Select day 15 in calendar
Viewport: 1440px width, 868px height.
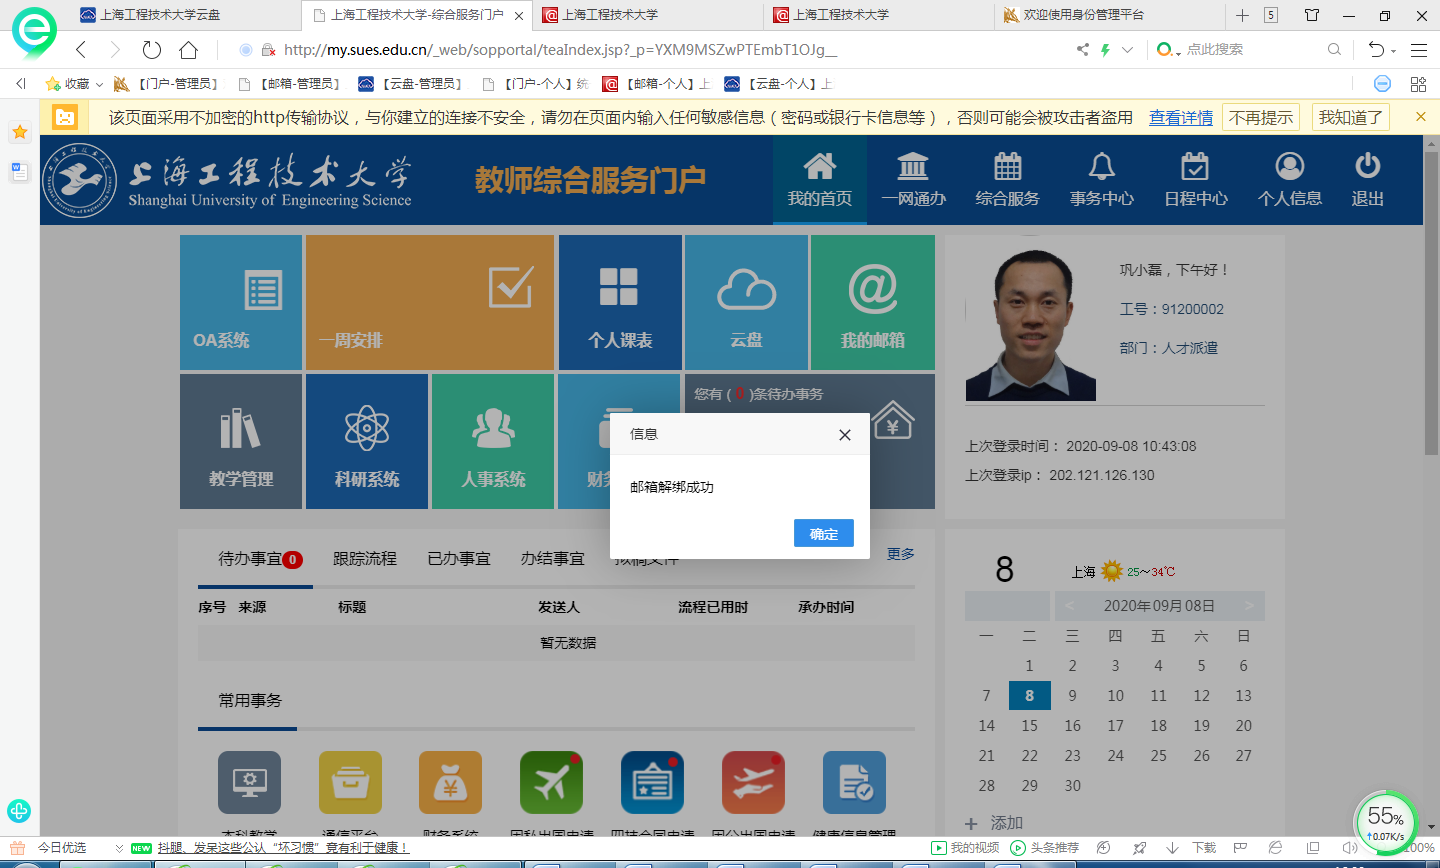[1029, 726]
